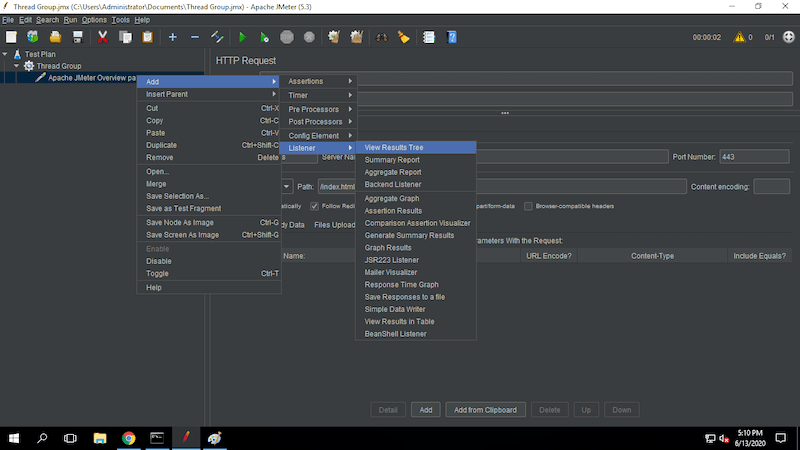Click the Cut scissors toolbar icon
Viewport: 800px width, 450px height.
click(x=103, y=37)
